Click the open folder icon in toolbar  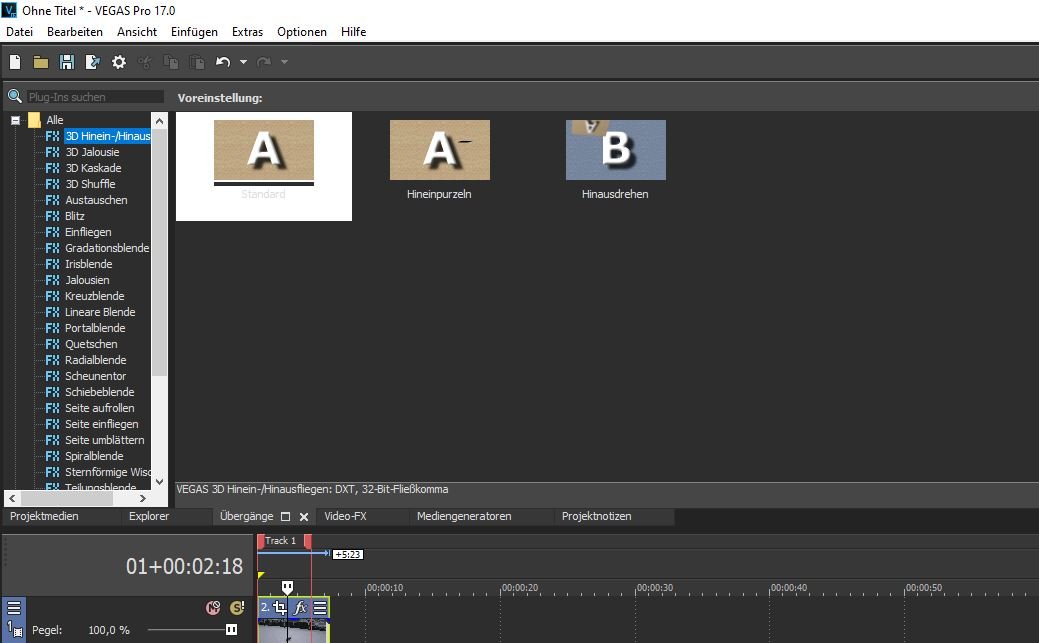click(41, 62)
